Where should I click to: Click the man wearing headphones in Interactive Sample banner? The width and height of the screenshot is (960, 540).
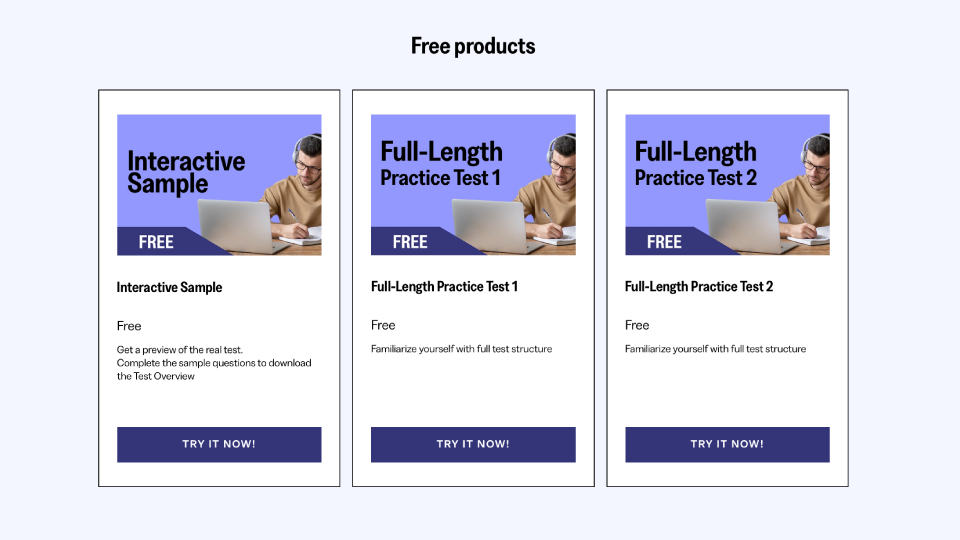pos(300,185)
